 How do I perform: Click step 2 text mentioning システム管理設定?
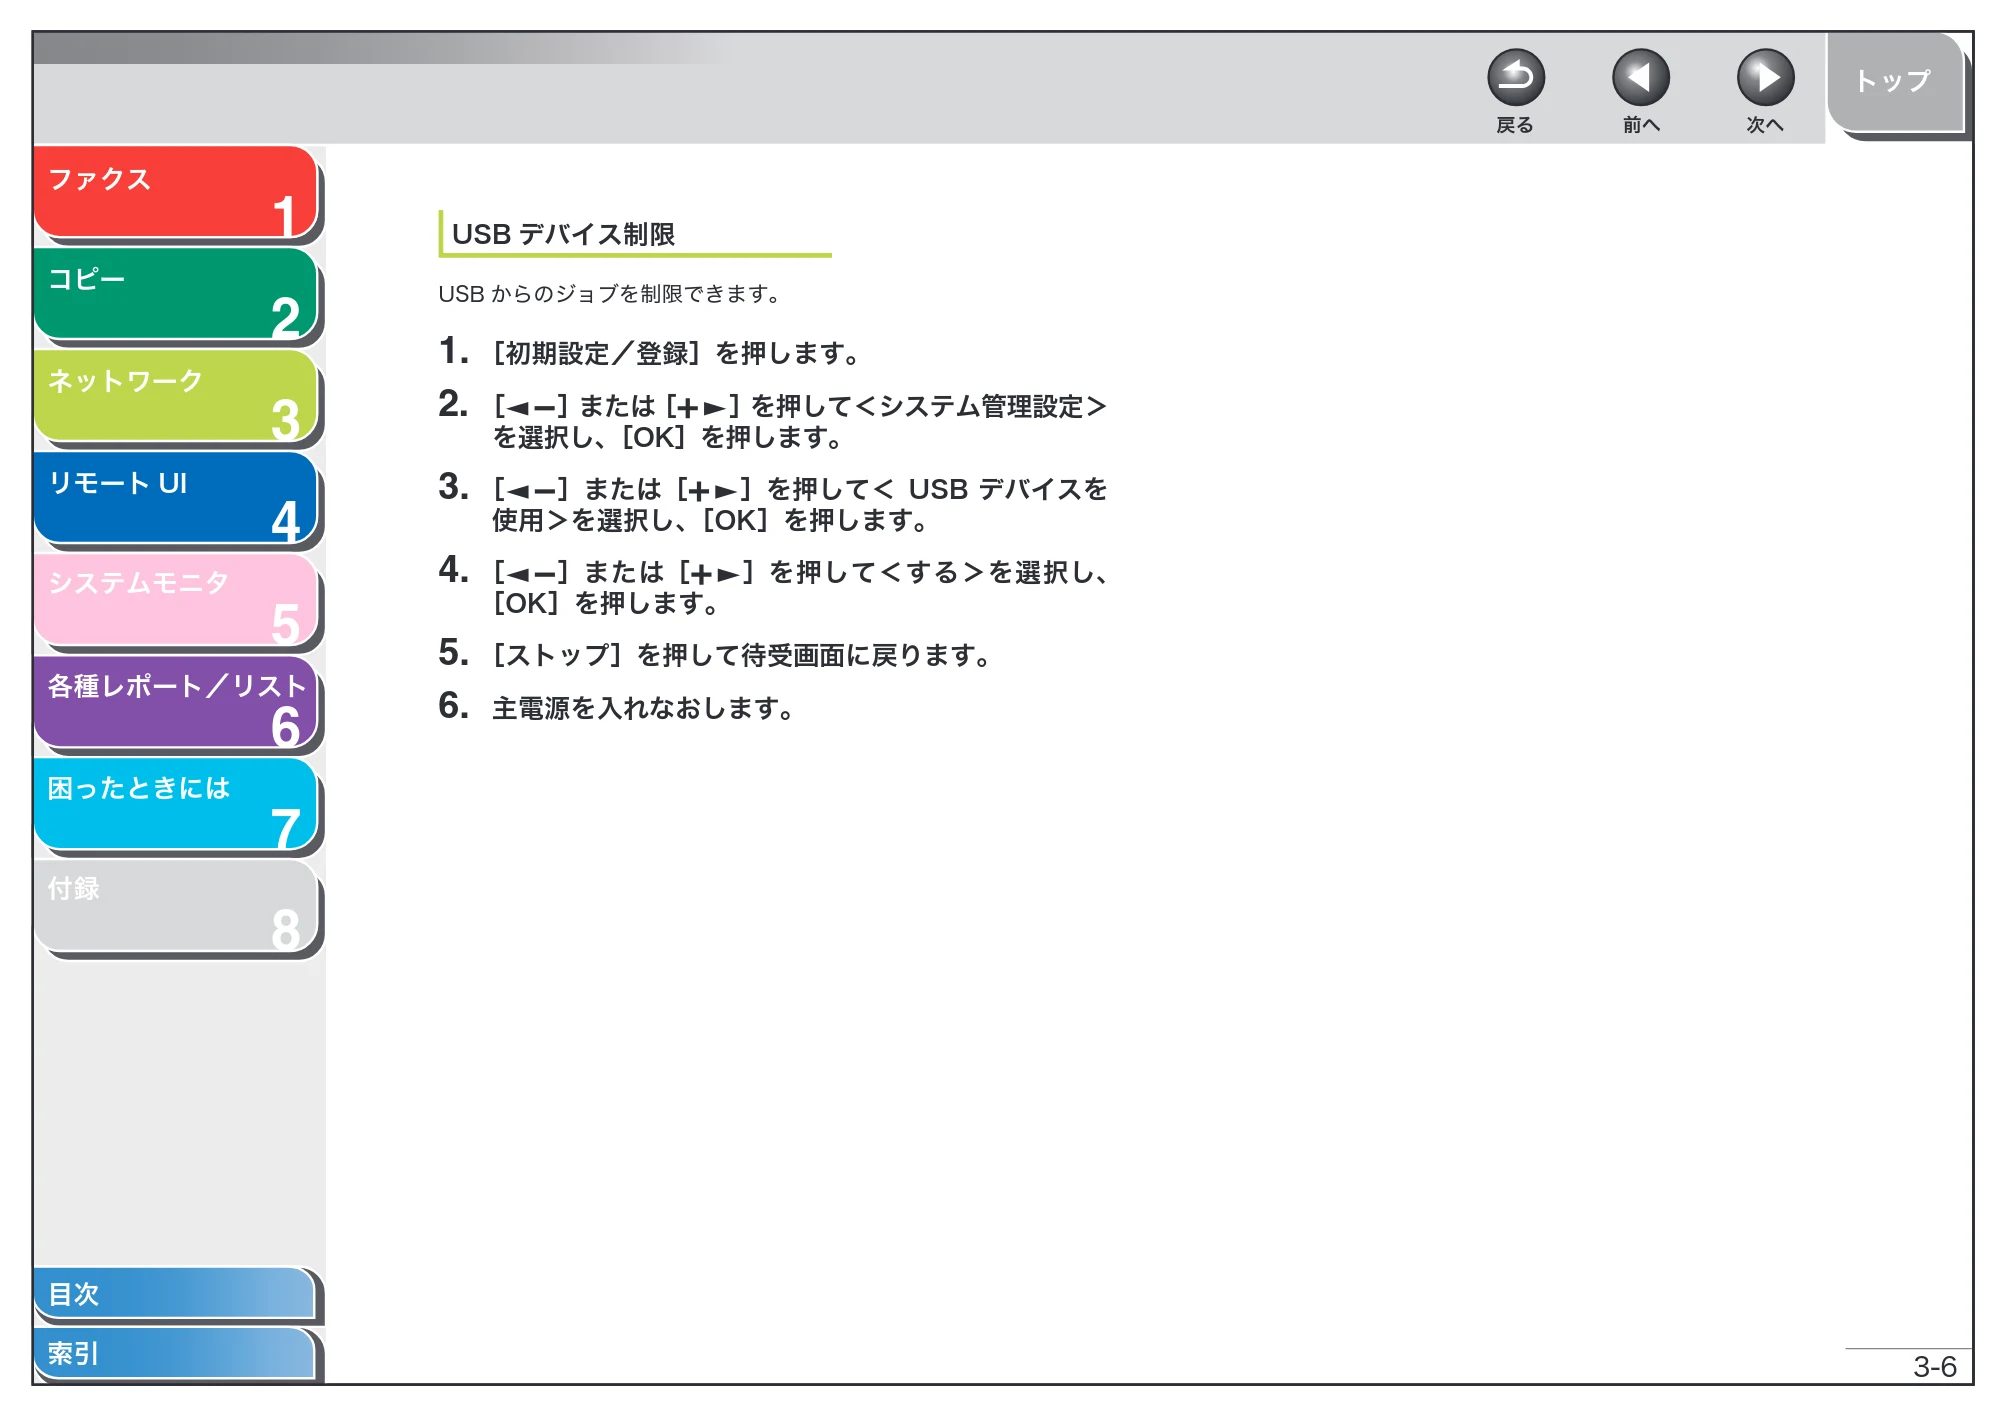(799, 421)
